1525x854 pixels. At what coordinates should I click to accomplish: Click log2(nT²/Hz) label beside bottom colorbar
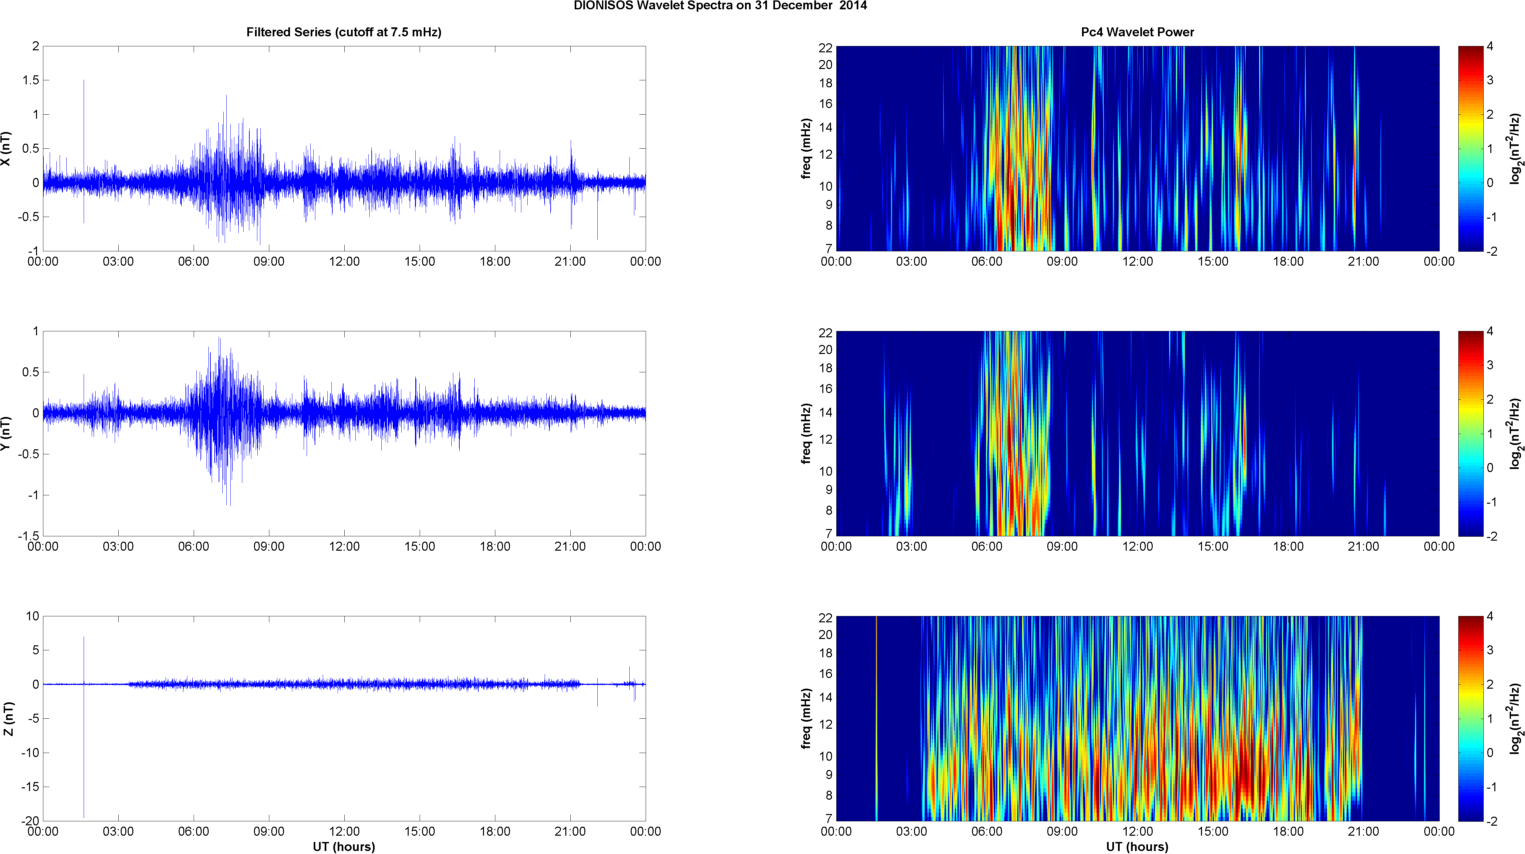coord(1517,719)
